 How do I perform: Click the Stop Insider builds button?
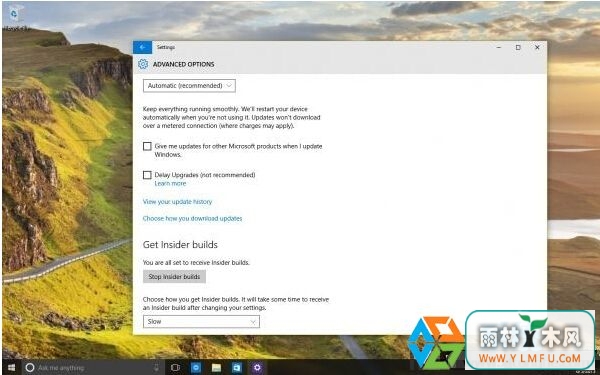[x=174, y=277]
